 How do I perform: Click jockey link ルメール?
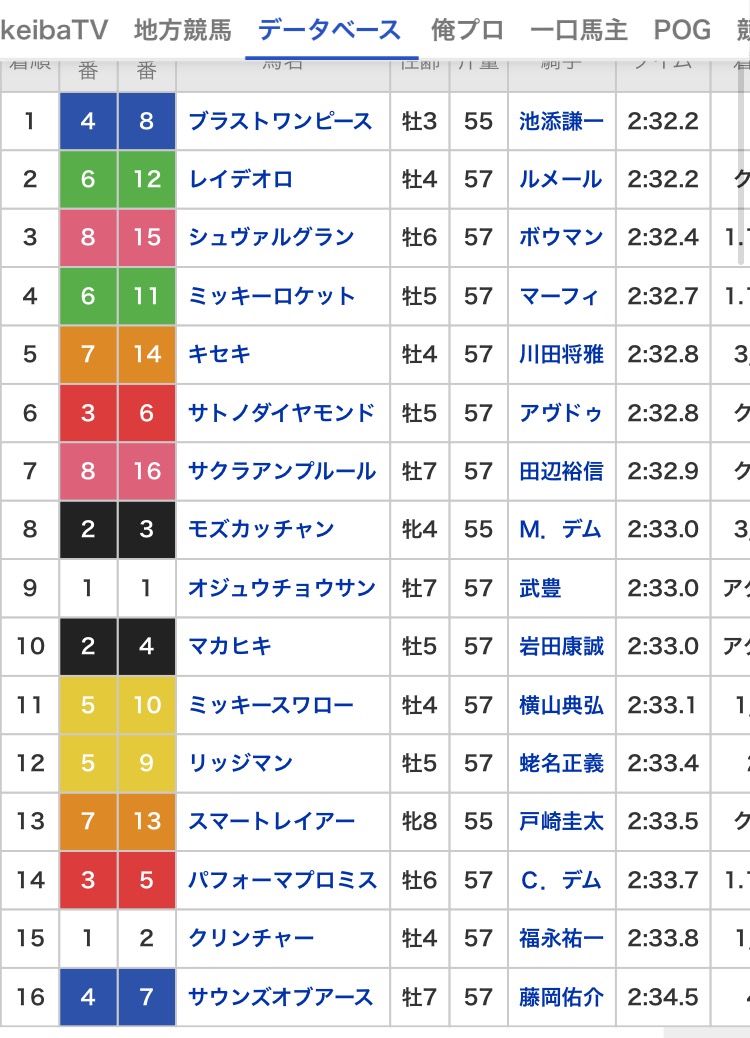560,179
